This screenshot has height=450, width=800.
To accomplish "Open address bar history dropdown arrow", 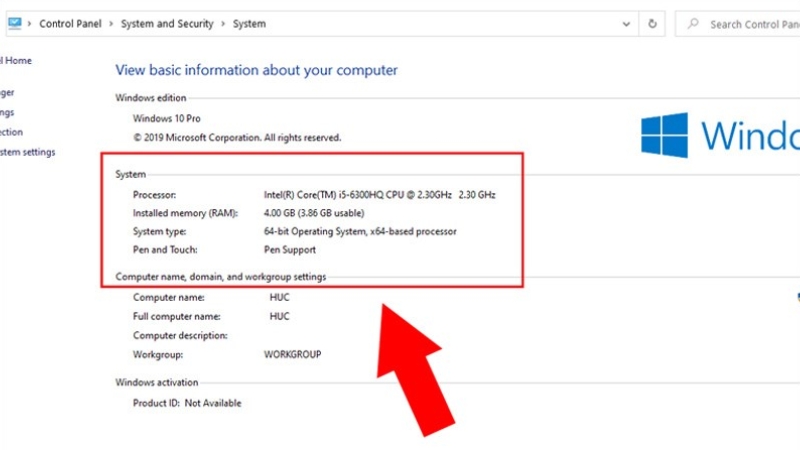I will tap(625, 24).
